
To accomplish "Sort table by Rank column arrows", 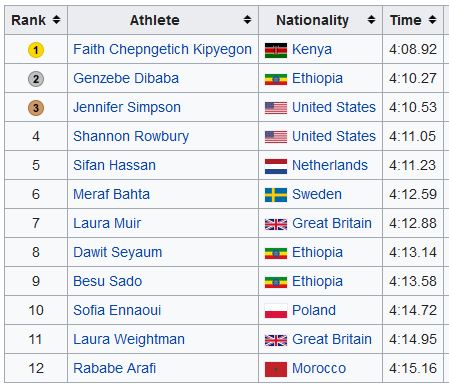I will 56,20.
